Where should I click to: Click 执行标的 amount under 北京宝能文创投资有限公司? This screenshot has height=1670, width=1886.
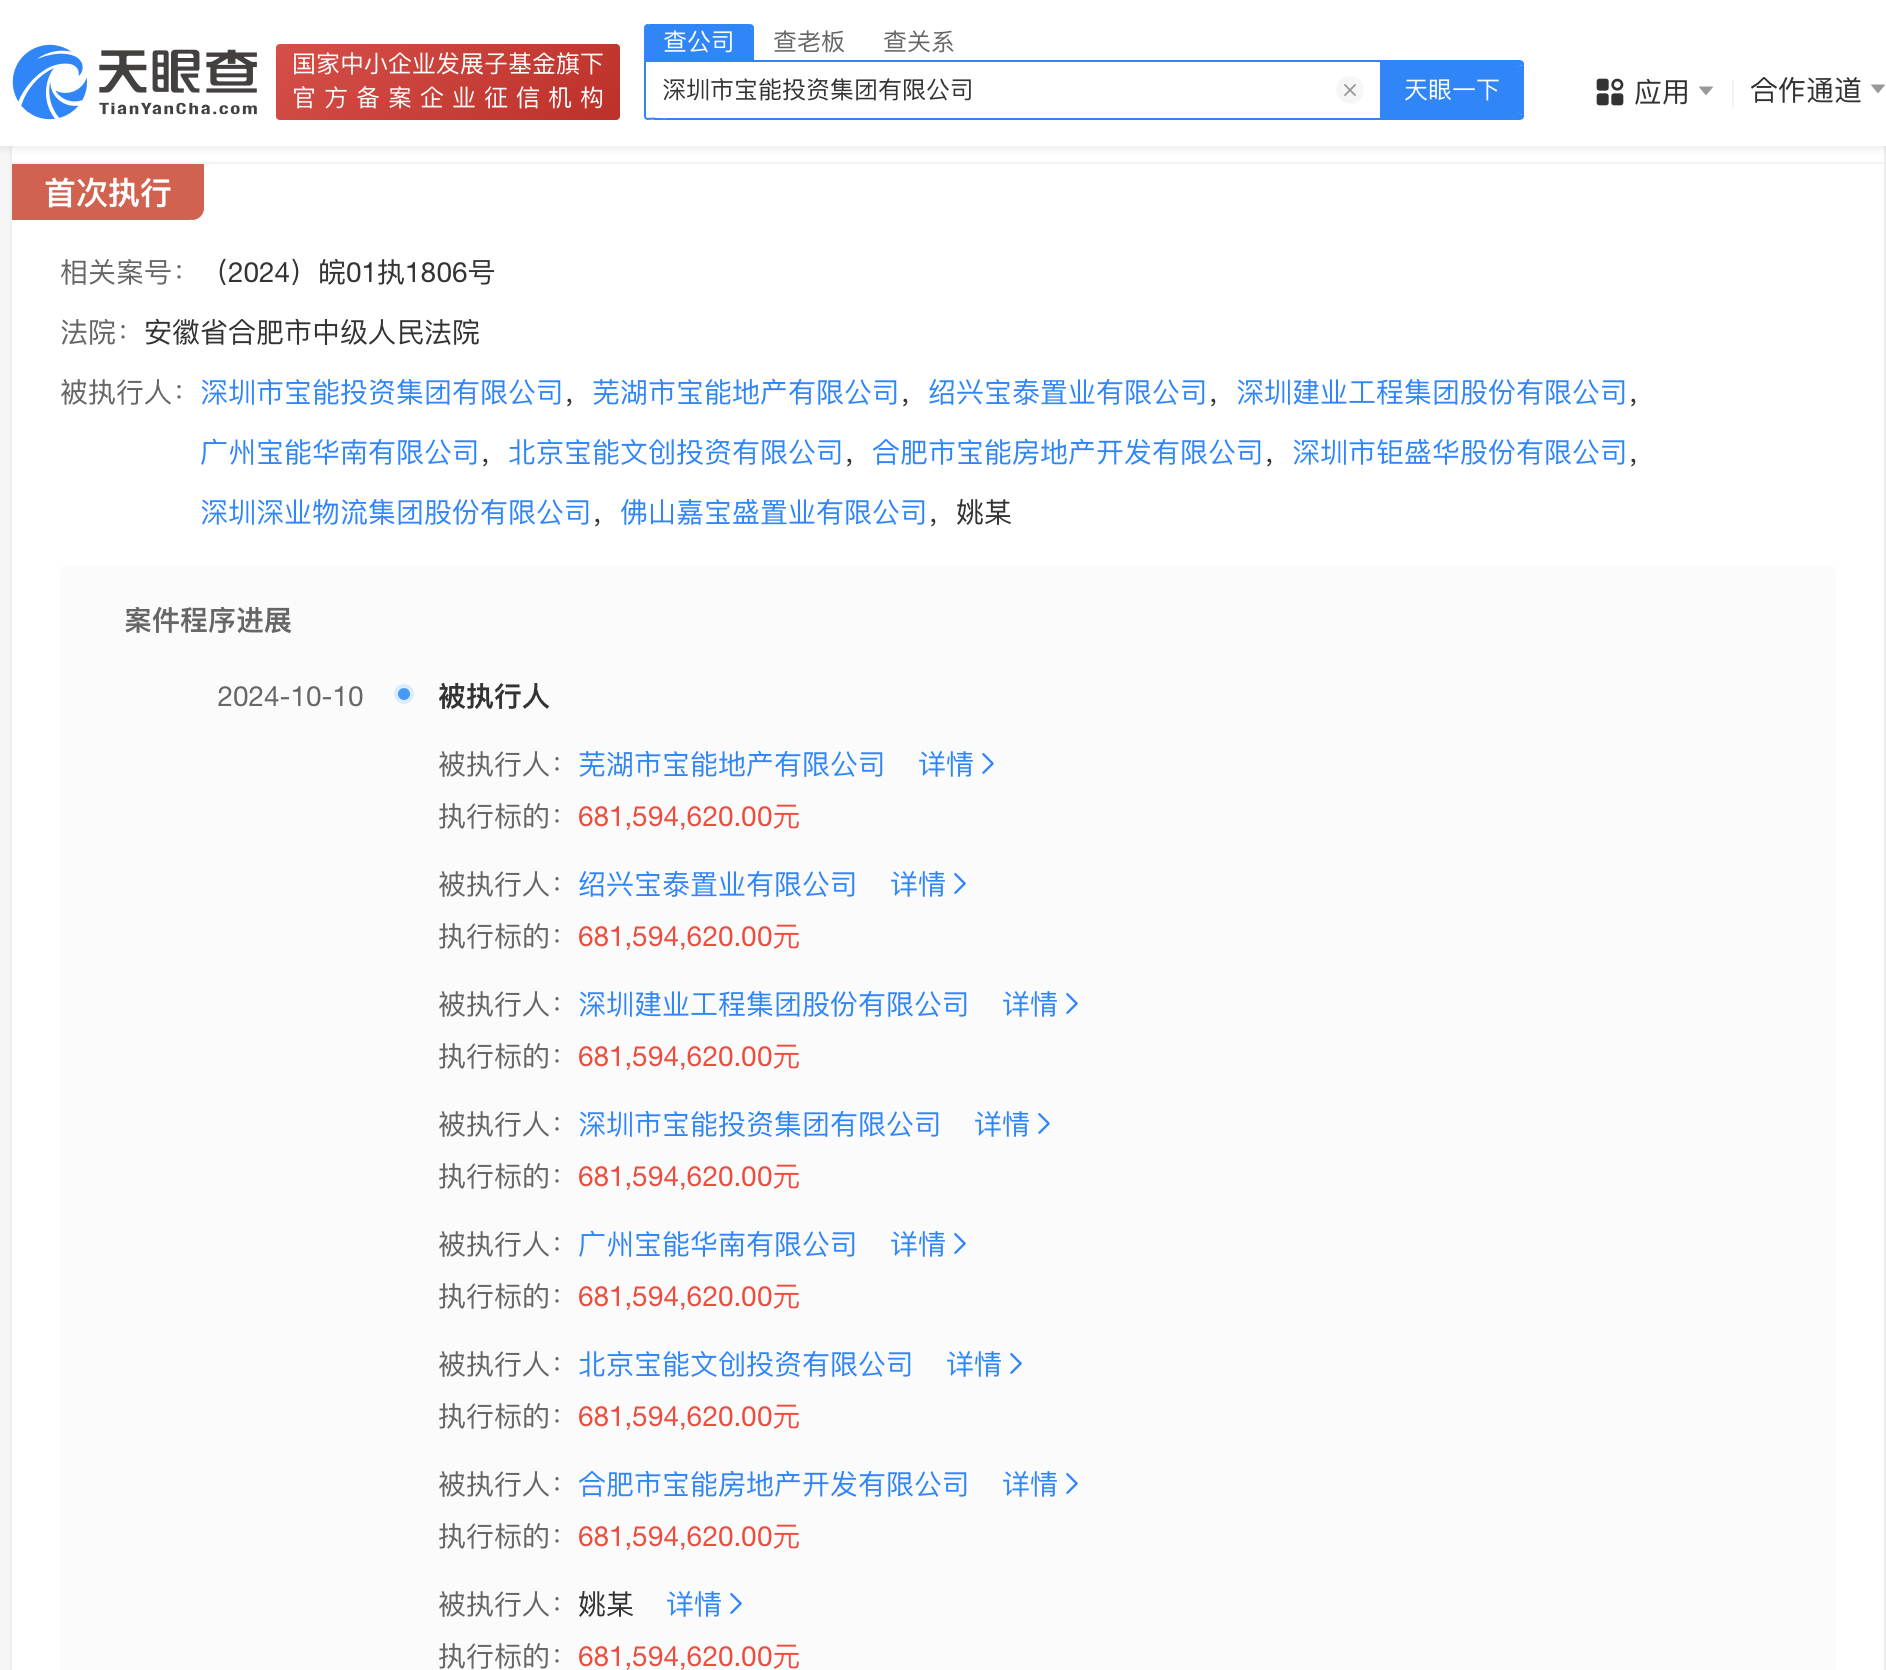tap(689, 1417)
